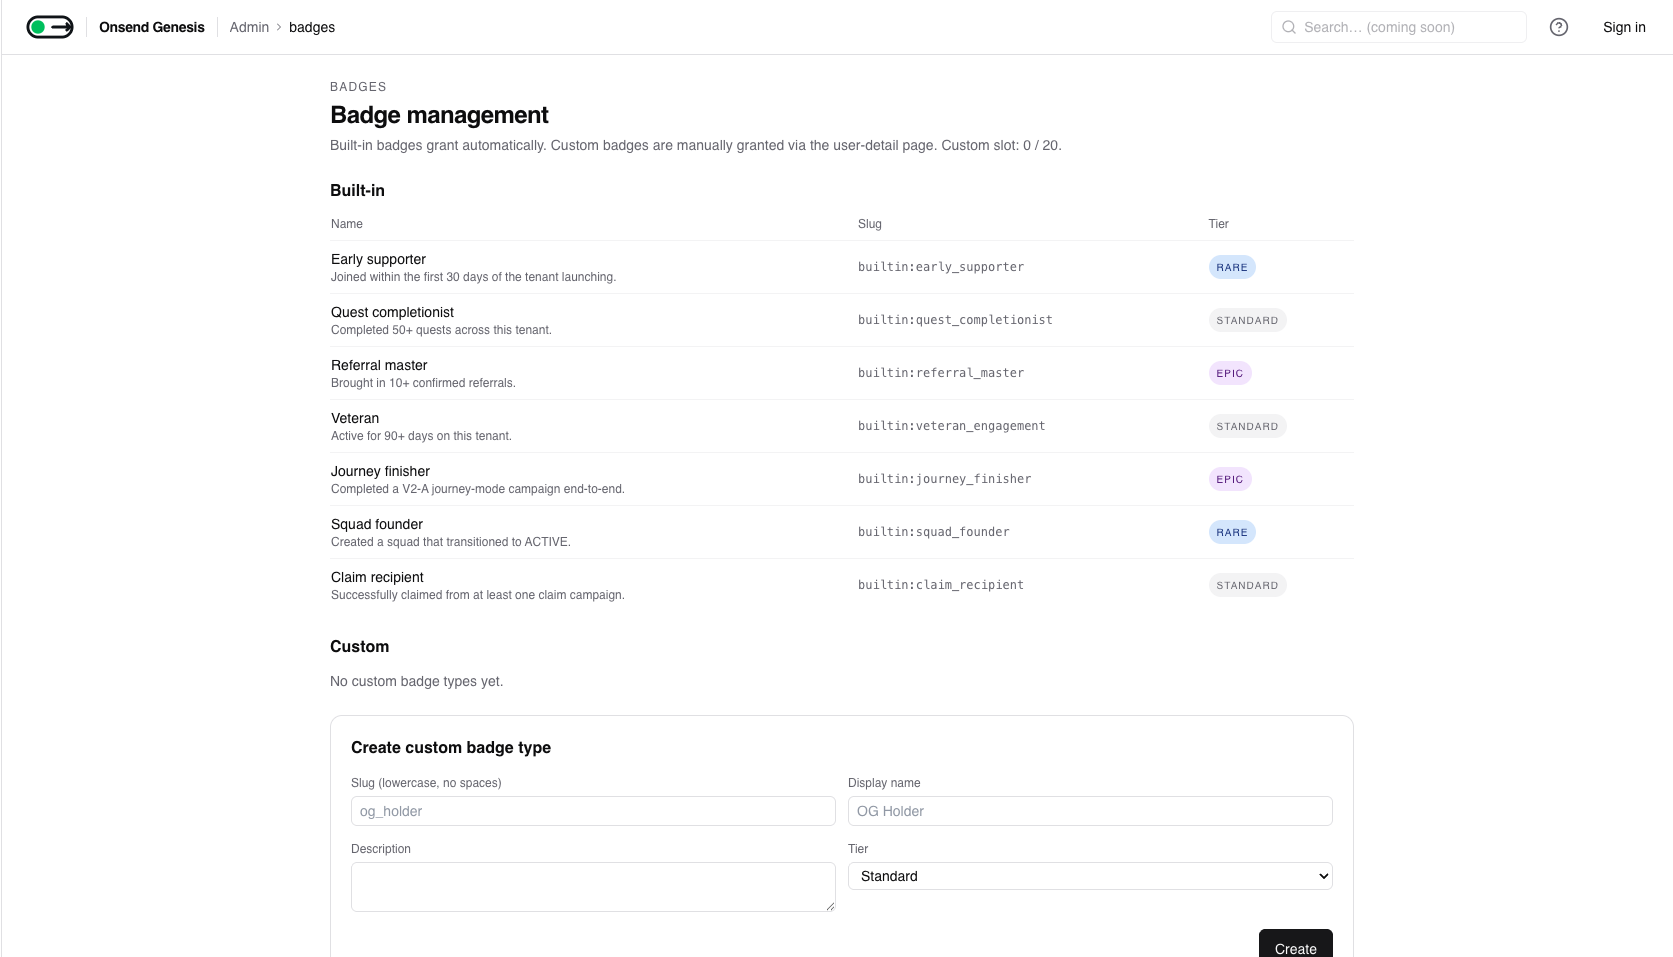The height and width of the screenshot is (957, 1673).
Task: Select the Referral master badge name
Action: tap(379, 365)
